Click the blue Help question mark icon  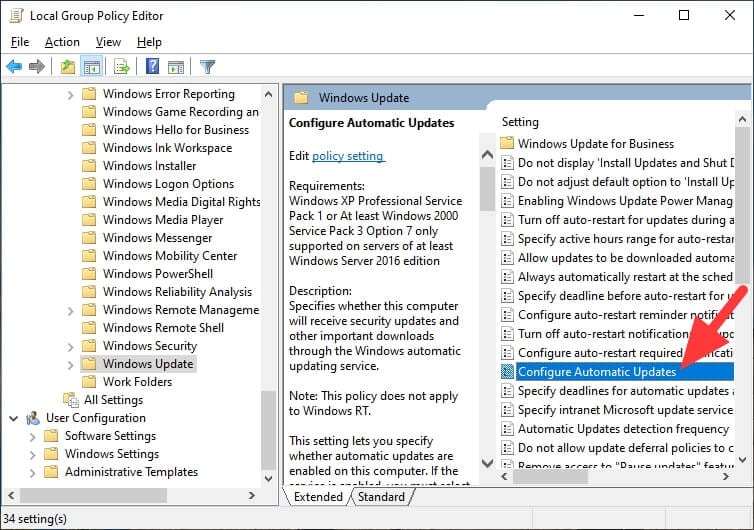pyautogui.click(x=152, y=66)
